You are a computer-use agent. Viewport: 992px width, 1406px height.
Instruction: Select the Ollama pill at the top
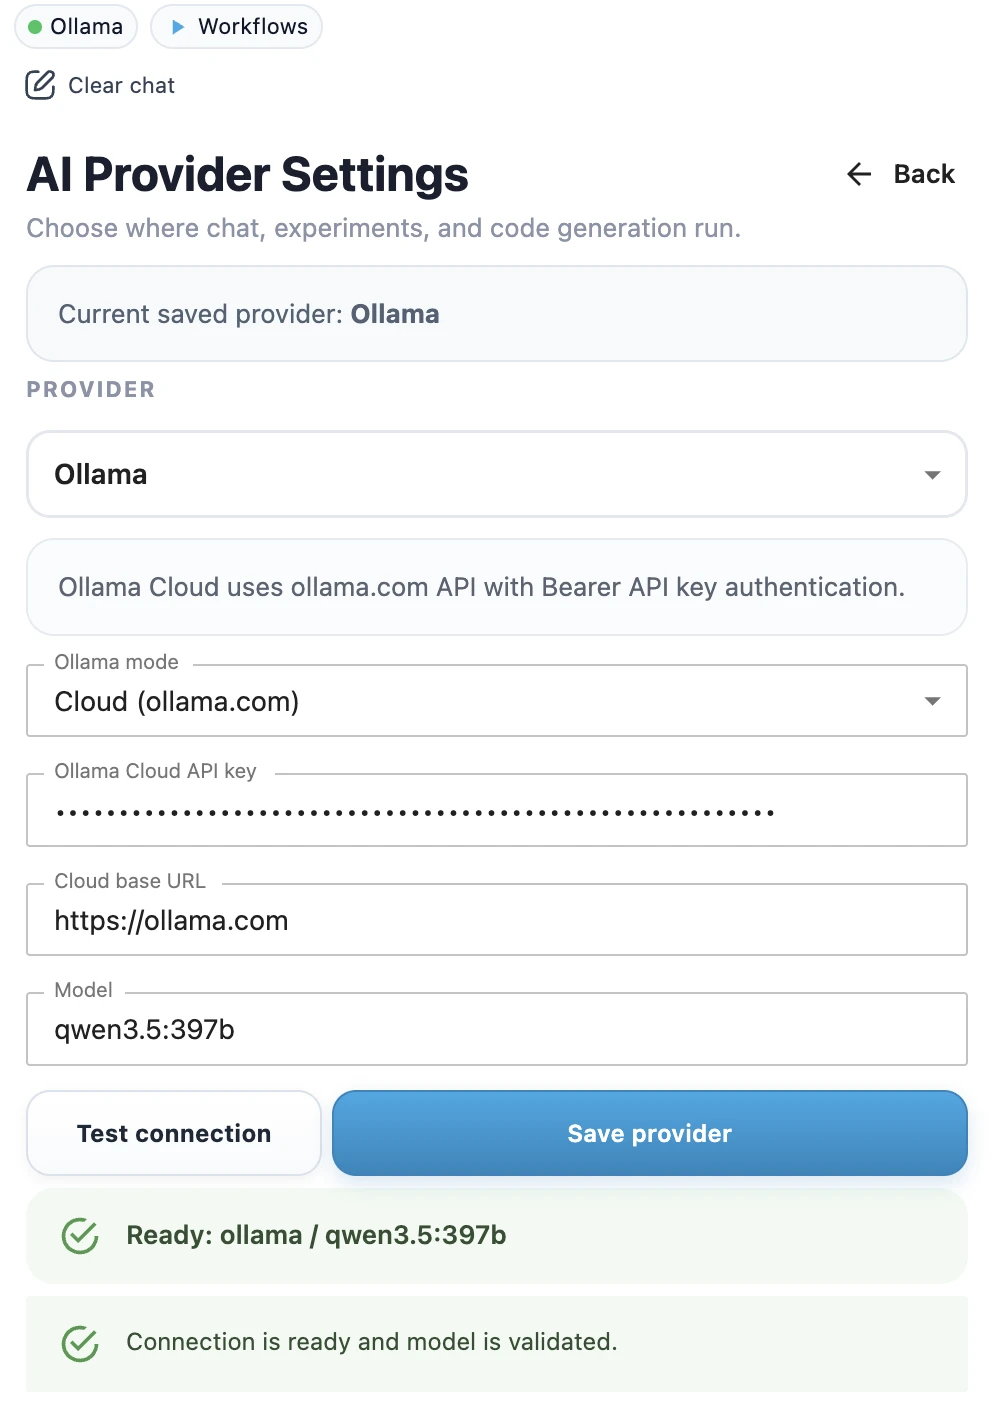point(75,27)
